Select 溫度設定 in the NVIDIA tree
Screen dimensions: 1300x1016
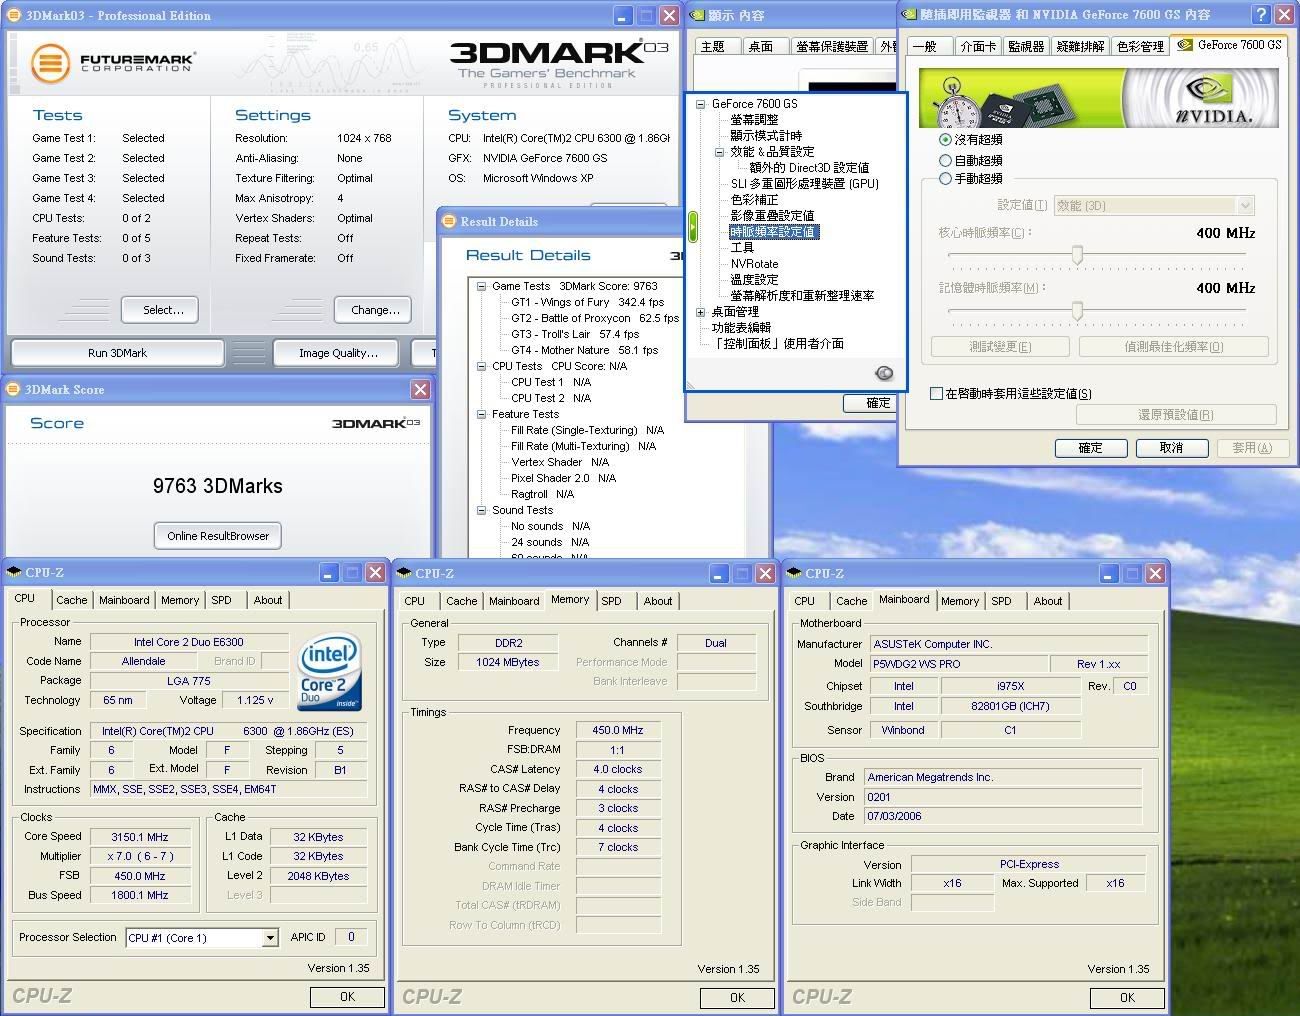tap(754, 280)
